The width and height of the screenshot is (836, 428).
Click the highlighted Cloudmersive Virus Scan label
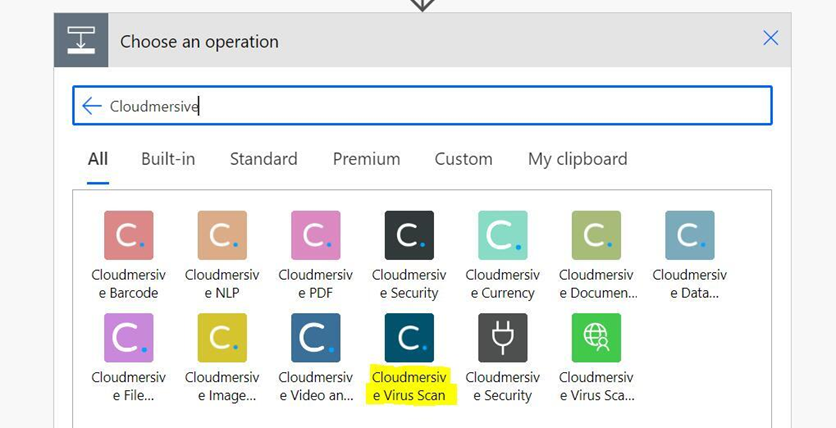point(409,386)
